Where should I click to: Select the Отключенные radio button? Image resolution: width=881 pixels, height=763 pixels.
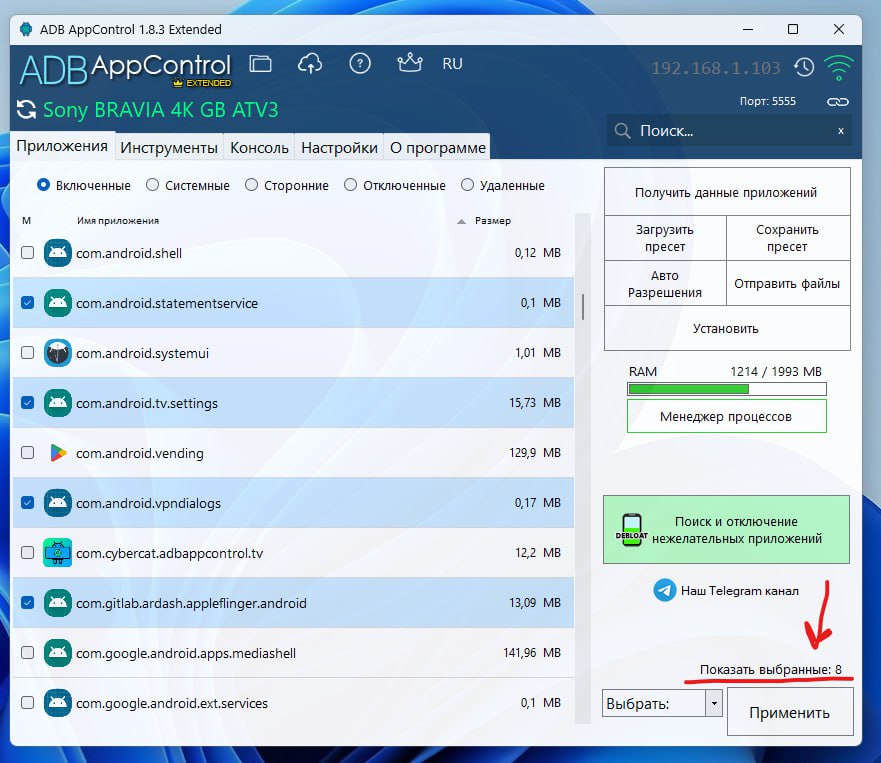(x=350, y=185)
